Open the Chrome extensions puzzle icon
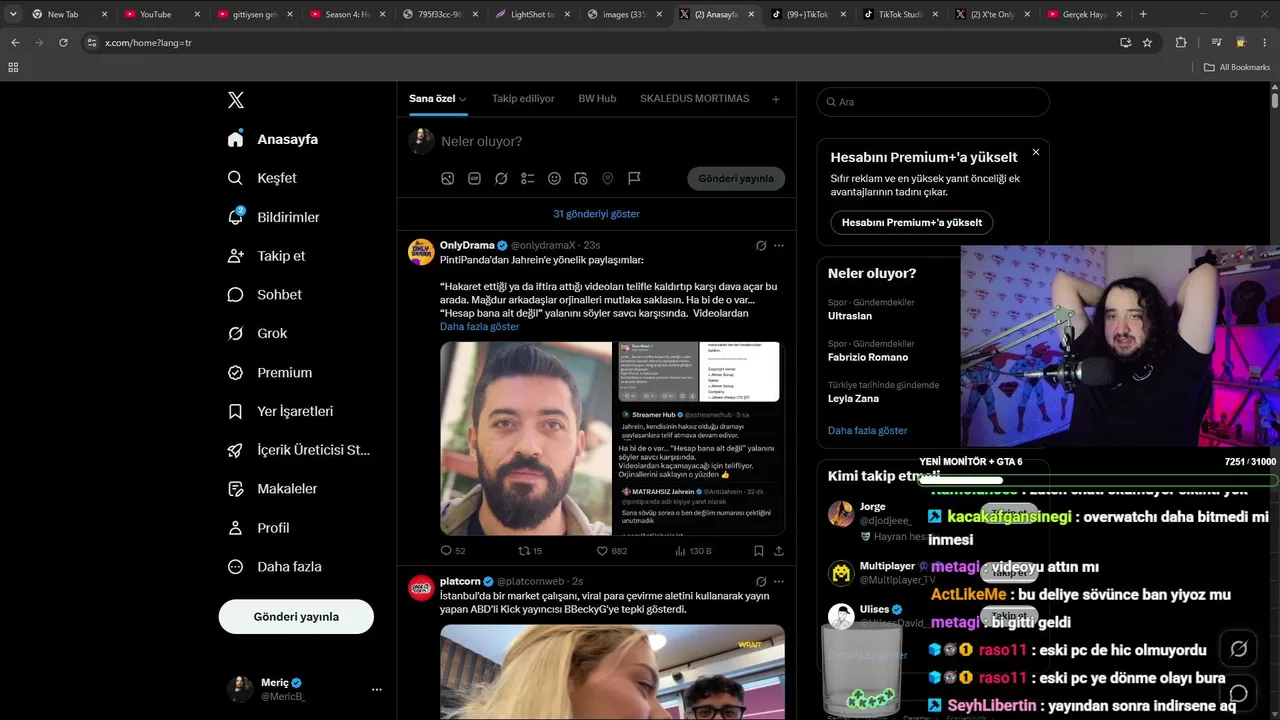 coord(1181,43)
